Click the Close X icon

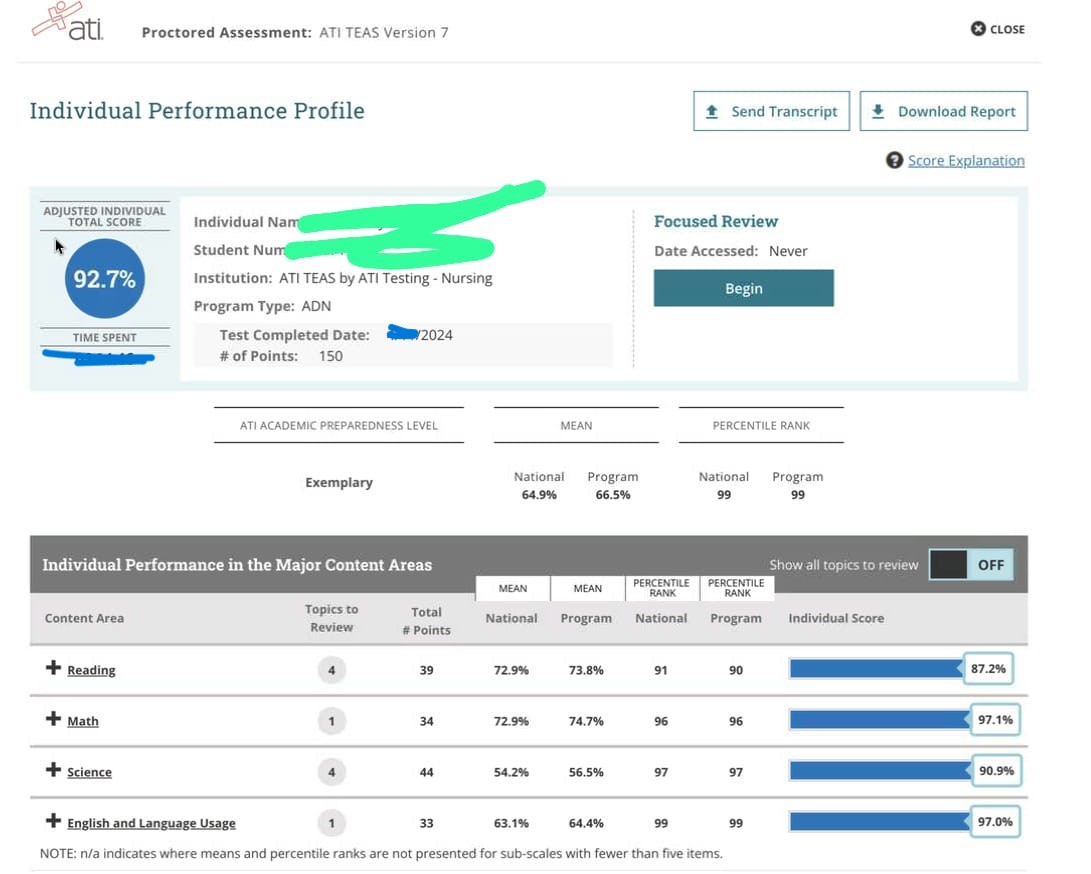pyautogui.click(x=978, y=29)
